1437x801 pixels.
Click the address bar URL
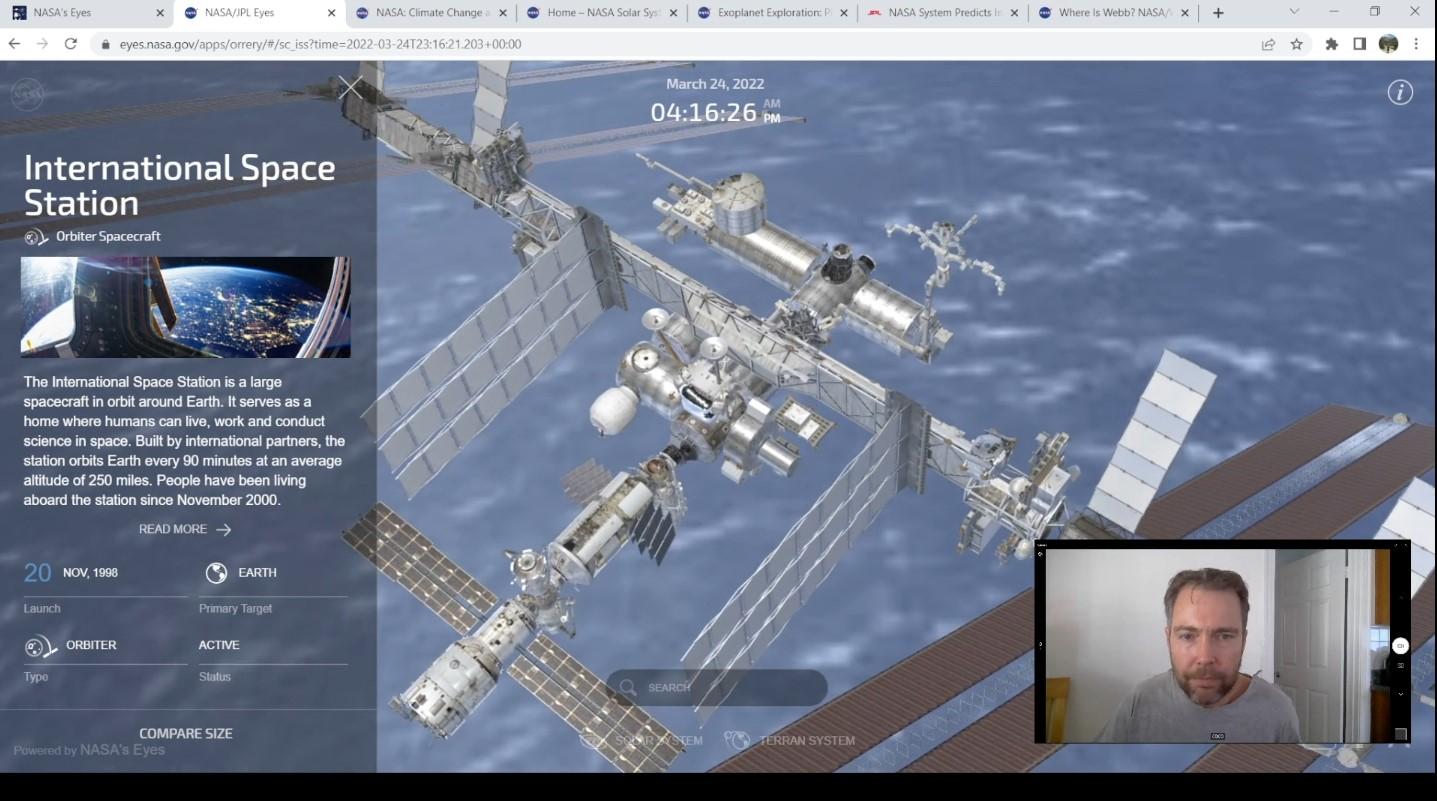pyautogui.click(x=320, y=44)
